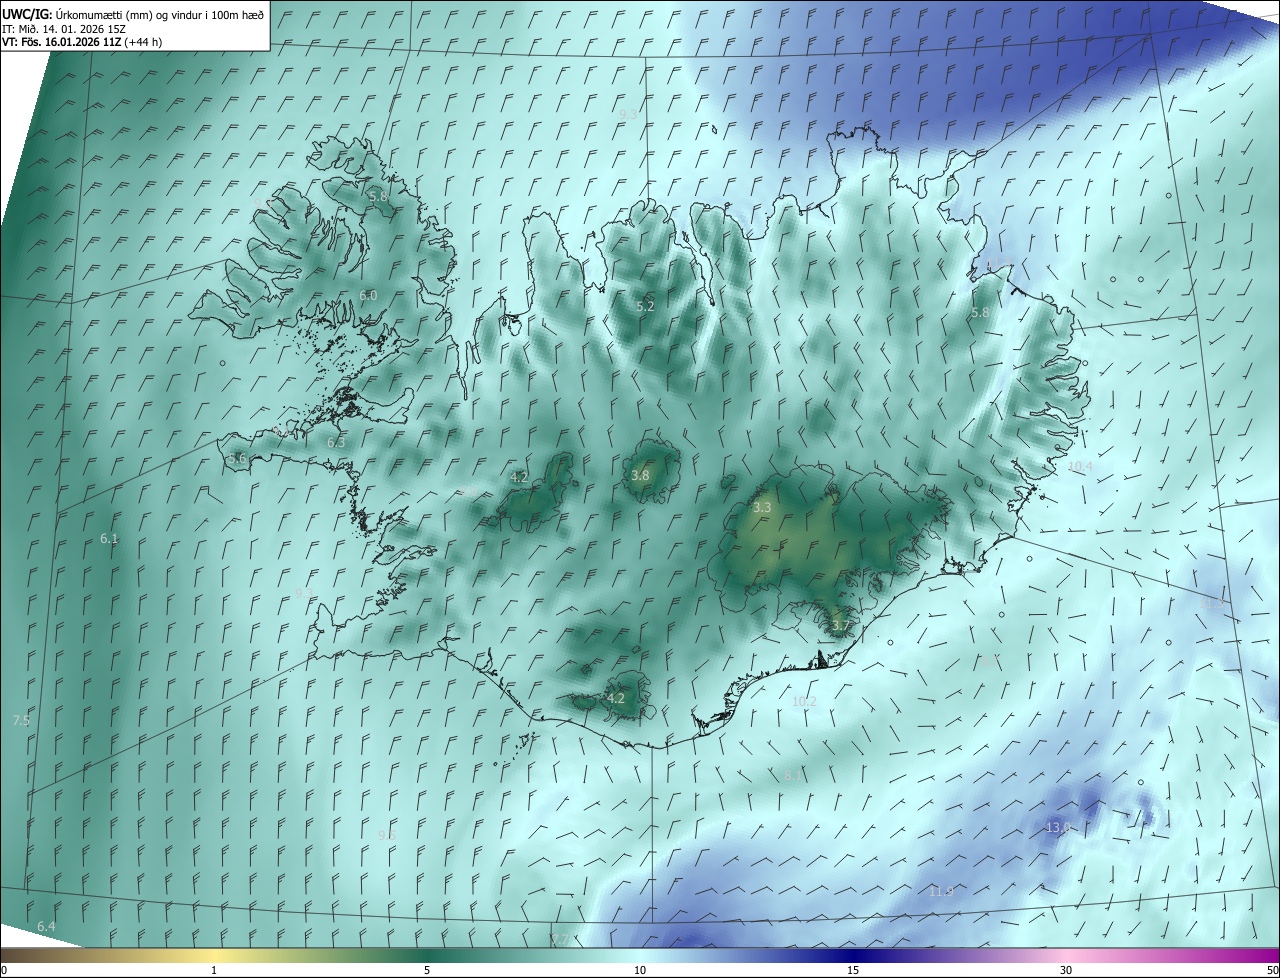Viewport: 1280px width, 978px height.
Task: Select the 3.8 value on Hofsjökull glacier
Action: 640,475
